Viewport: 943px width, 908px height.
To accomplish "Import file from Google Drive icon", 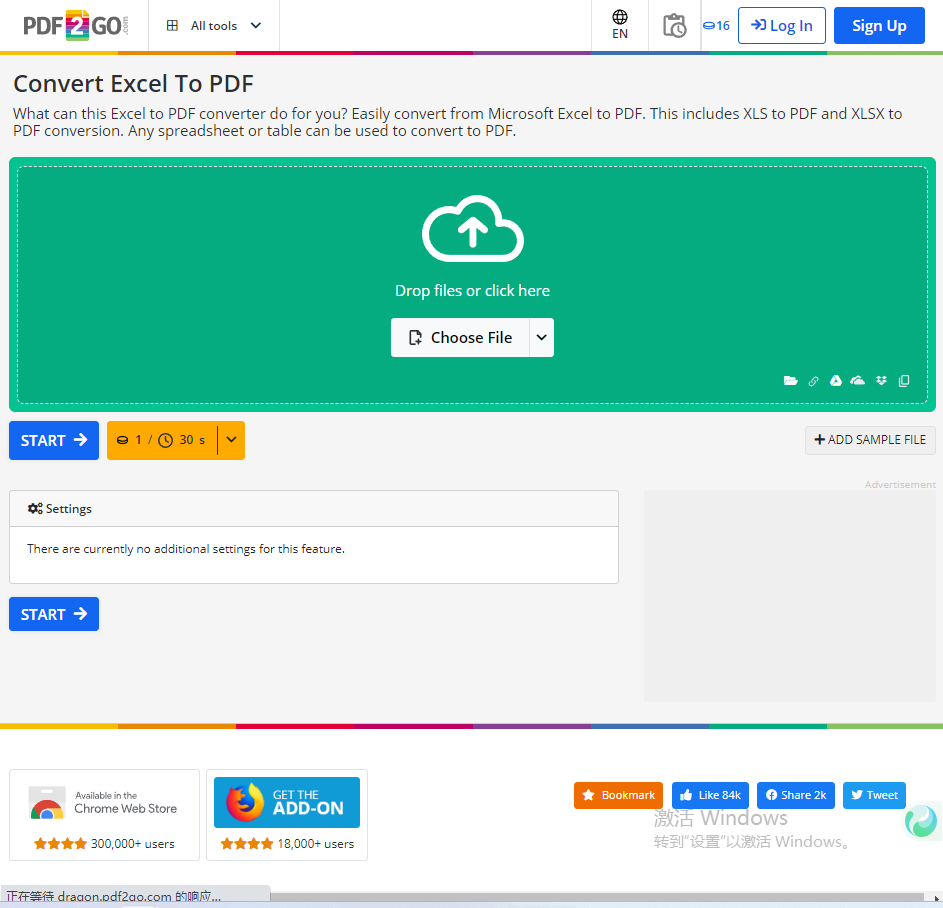I will click(x=835, y=381).
